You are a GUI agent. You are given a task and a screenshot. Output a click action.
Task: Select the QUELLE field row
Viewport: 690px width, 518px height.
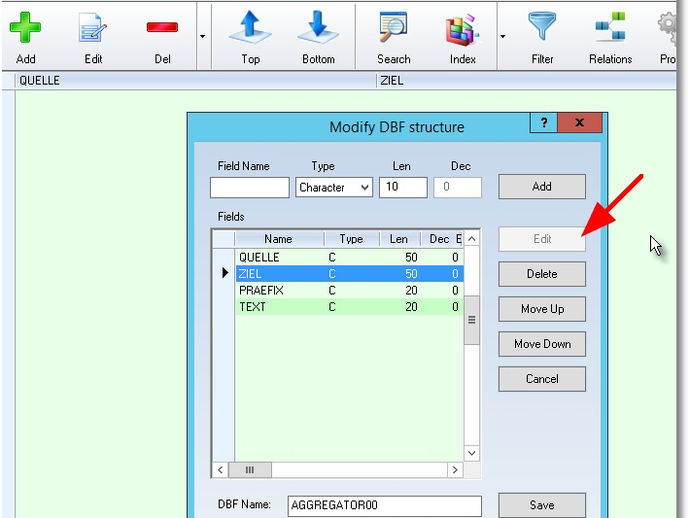click(x=349, y=257)
